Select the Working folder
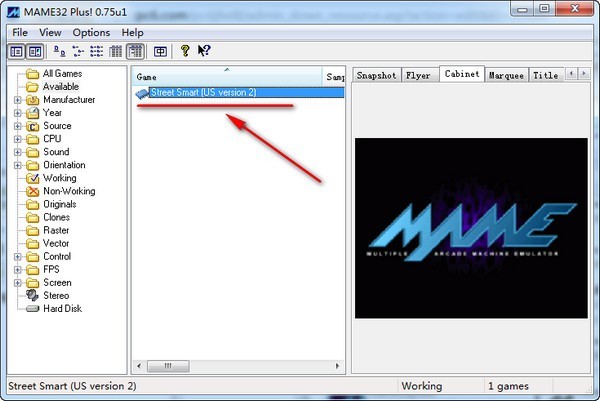This screenshot has width=600, height=401. point(60,178)
